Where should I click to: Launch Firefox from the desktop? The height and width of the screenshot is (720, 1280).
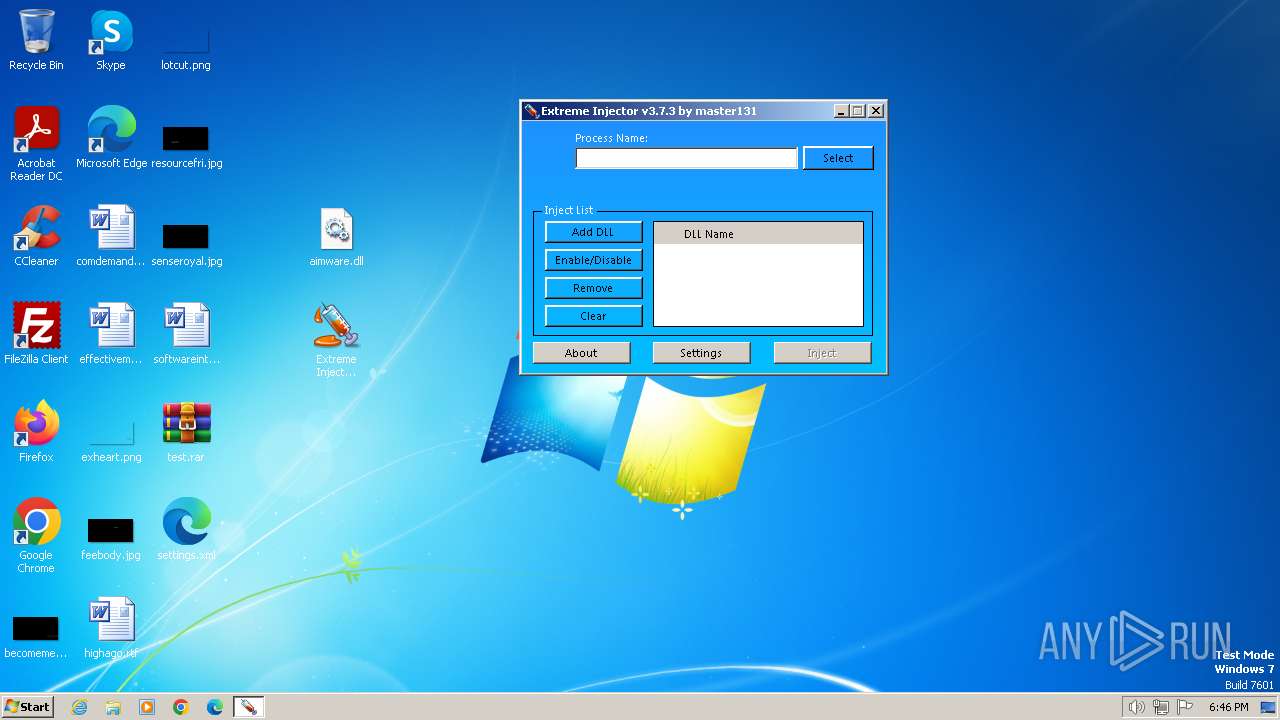point(36,432)
